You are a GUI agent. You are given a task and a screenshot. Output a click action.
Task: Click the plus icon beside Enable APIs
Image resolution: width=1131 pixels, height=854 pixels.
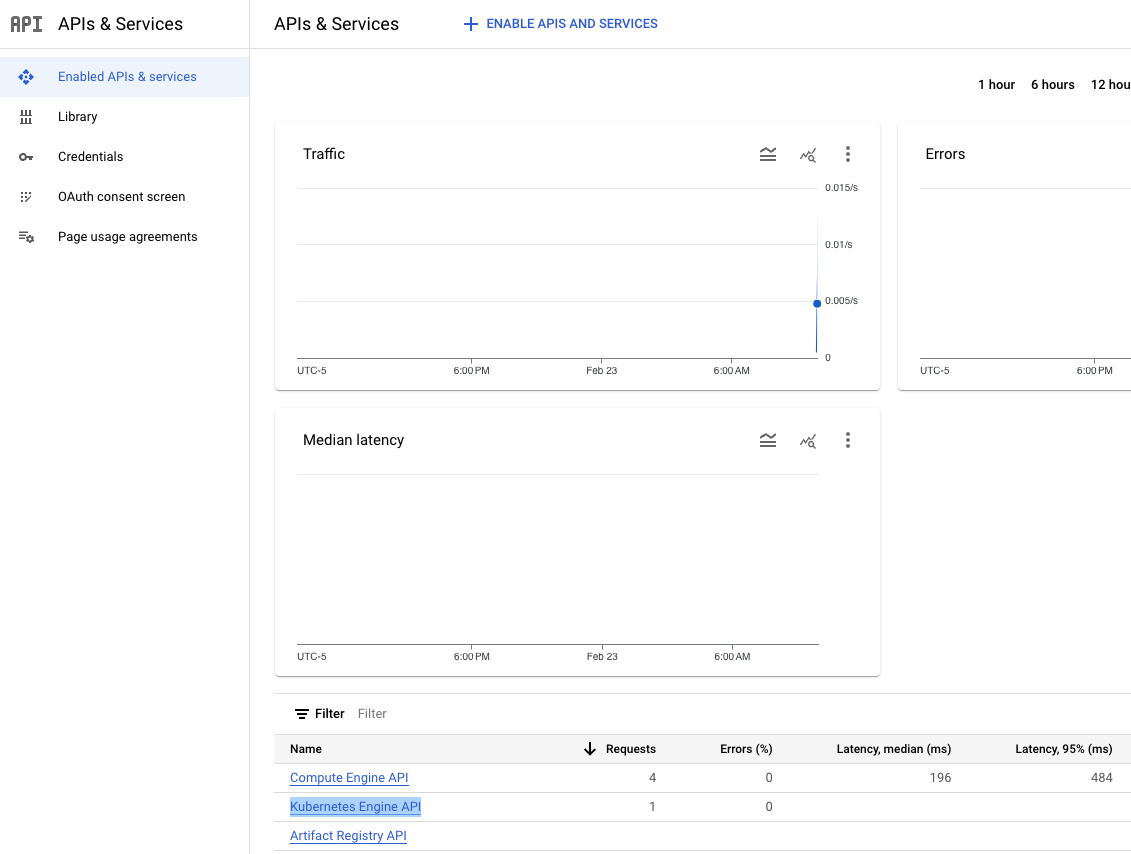coord(470,24)
